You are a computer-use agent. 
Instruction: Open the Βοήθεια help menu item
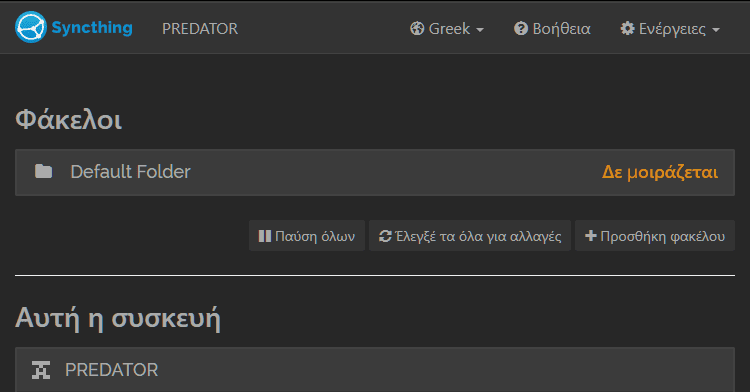pos(552,29)
